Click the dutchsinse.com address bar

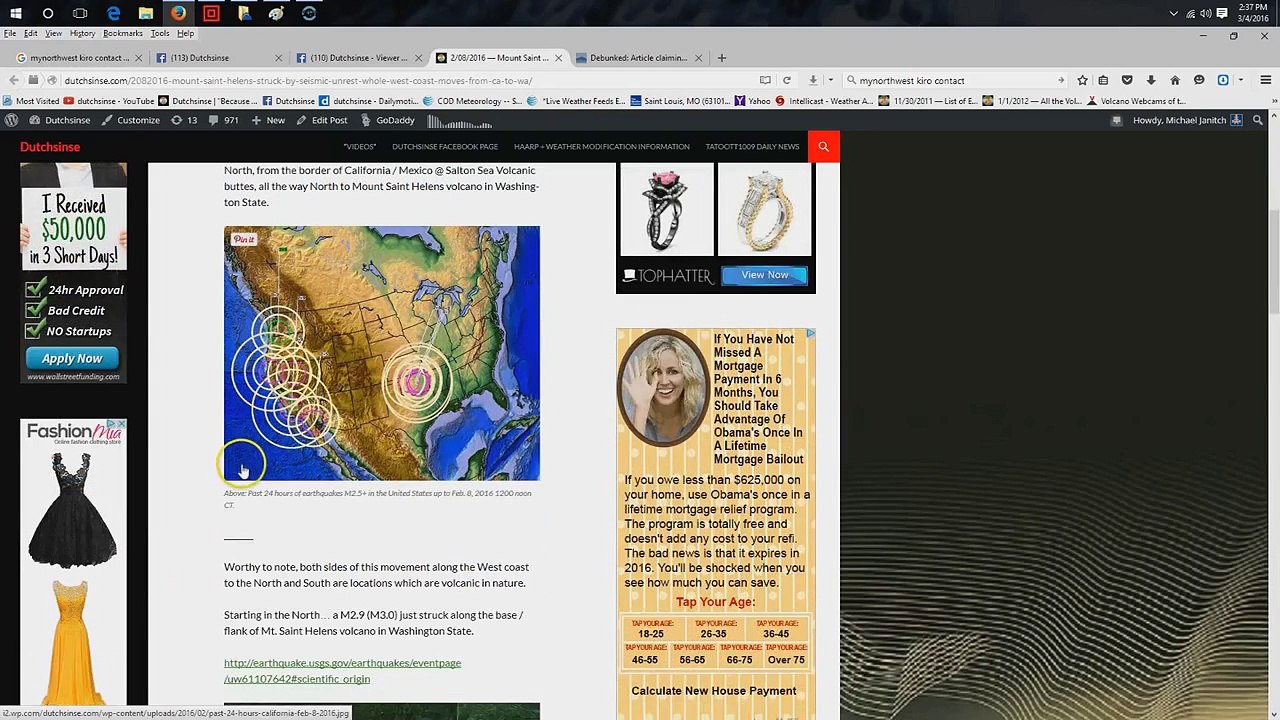click(400, 80)
